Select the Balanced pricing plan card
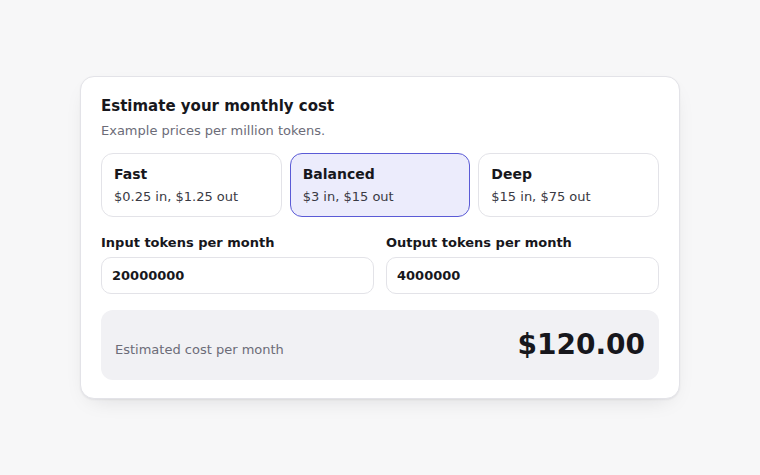 tap(380, 185)
